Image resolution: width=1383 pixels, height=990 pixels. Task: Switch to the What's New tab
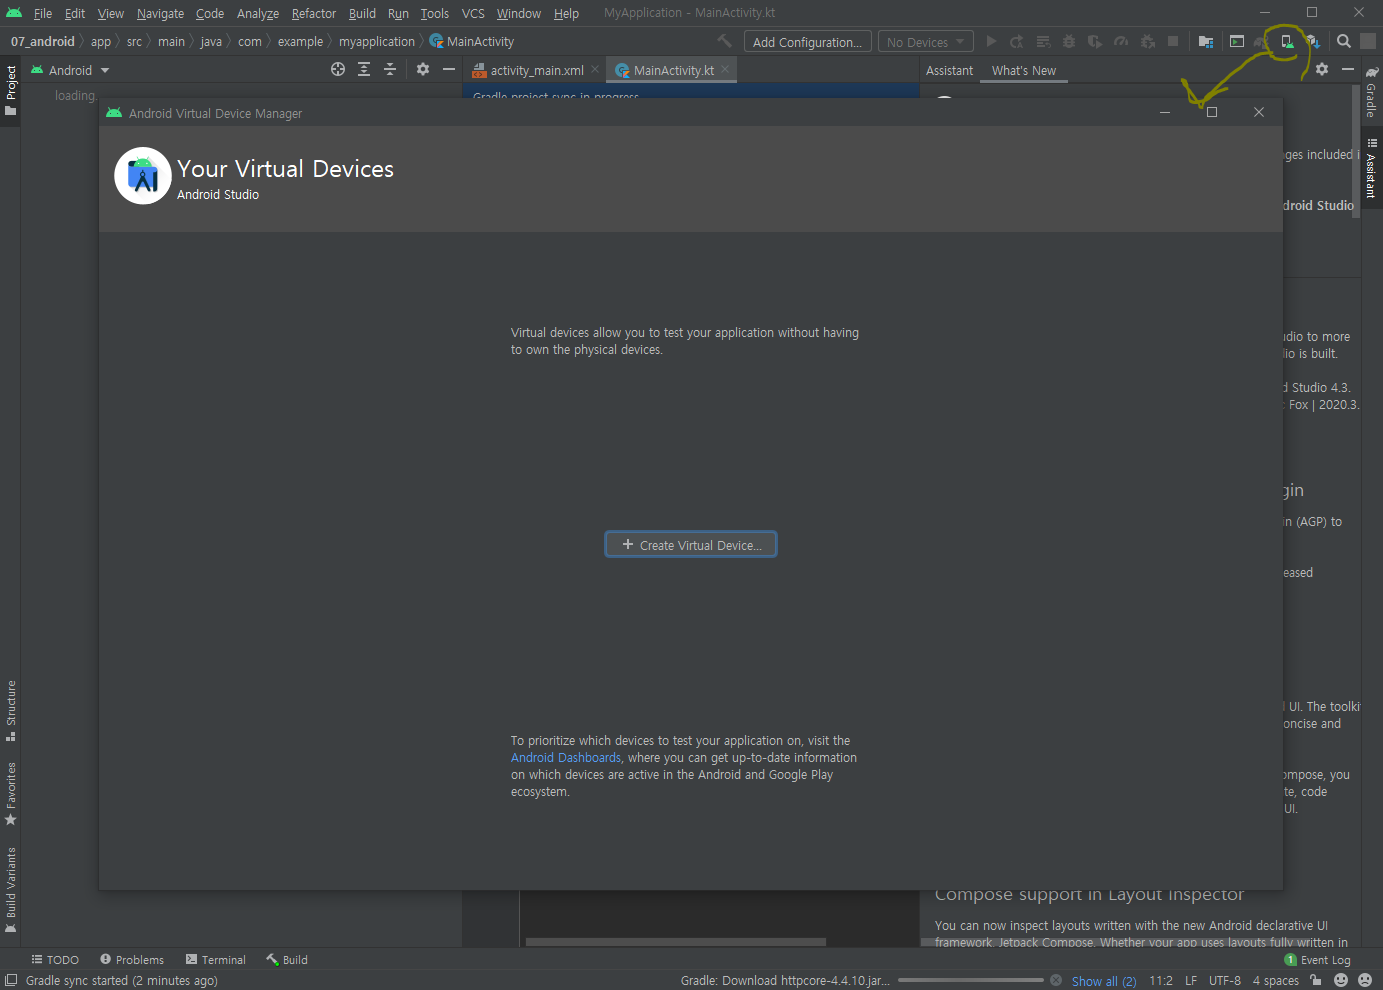[1024, 70]
